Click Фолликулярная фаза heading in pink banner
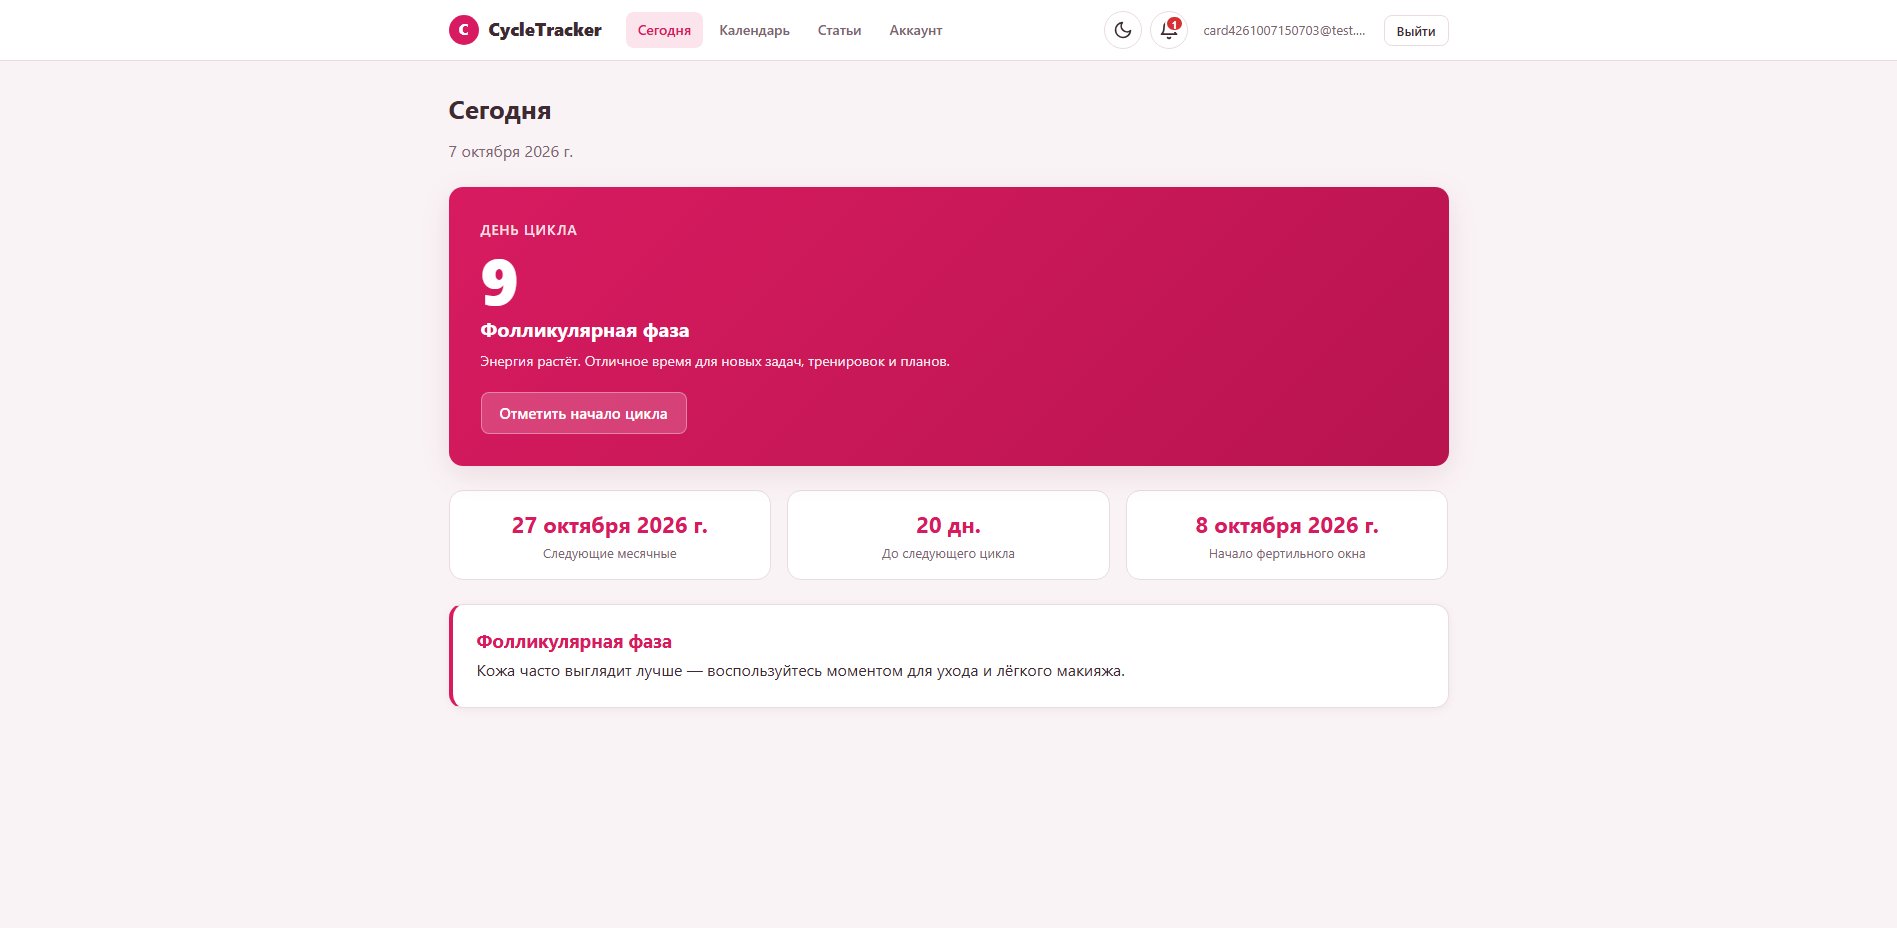 (x=585, y=331)
